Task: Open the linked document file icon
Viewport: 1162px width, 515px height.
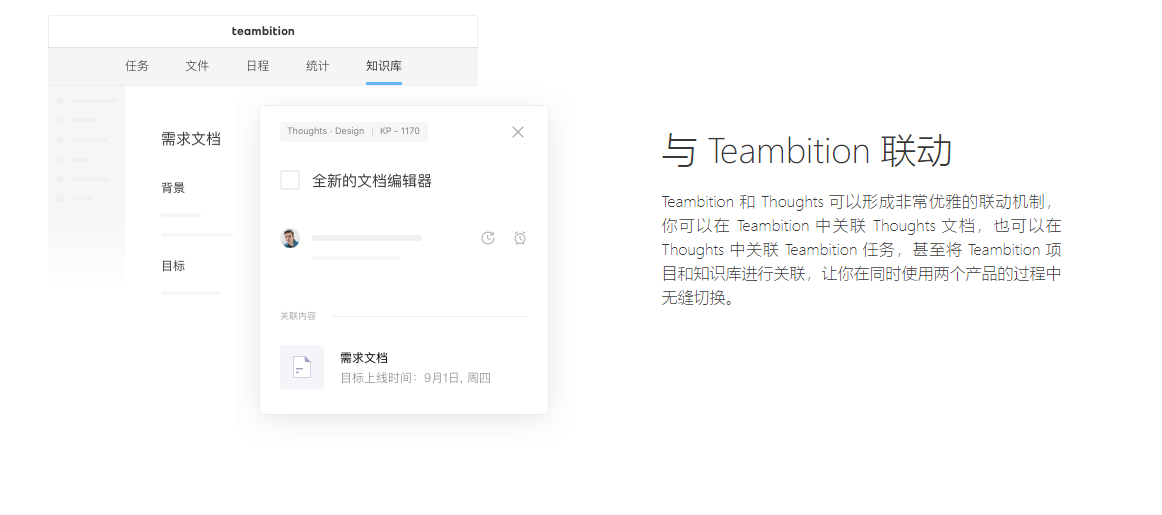Action: (x=302, y=367)
